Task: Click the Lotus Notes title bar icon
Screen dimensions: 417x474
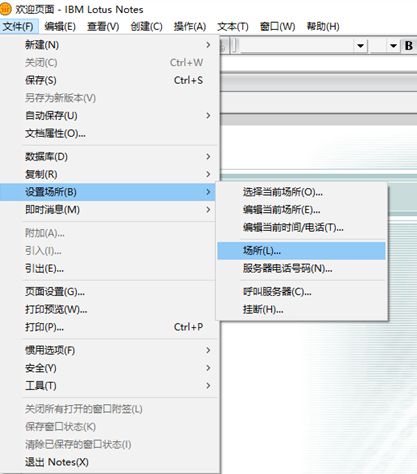Action: pyautogui.click(x=6, y=9)
